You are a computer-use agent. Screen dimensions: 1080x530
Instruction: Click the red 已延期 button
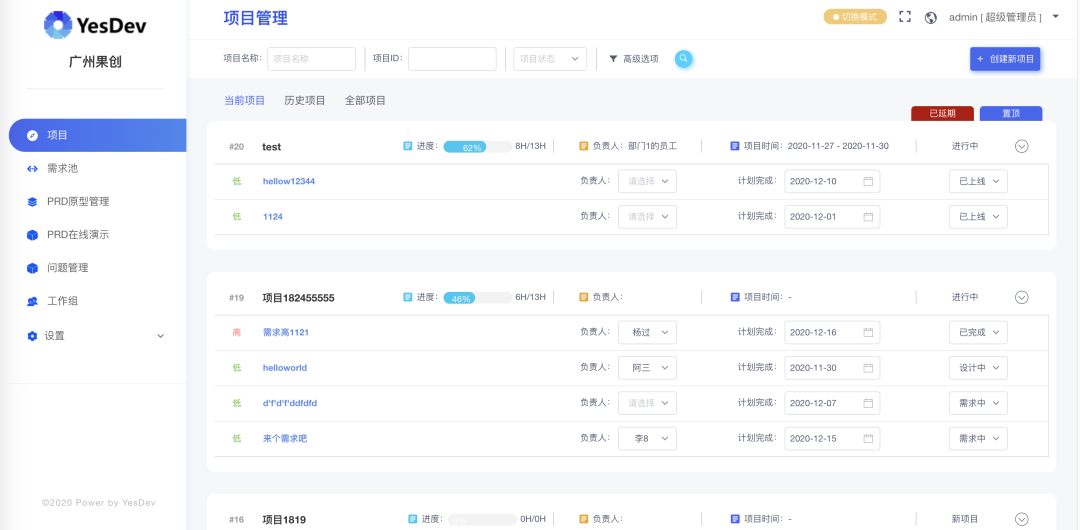click(x=942, y=114)
